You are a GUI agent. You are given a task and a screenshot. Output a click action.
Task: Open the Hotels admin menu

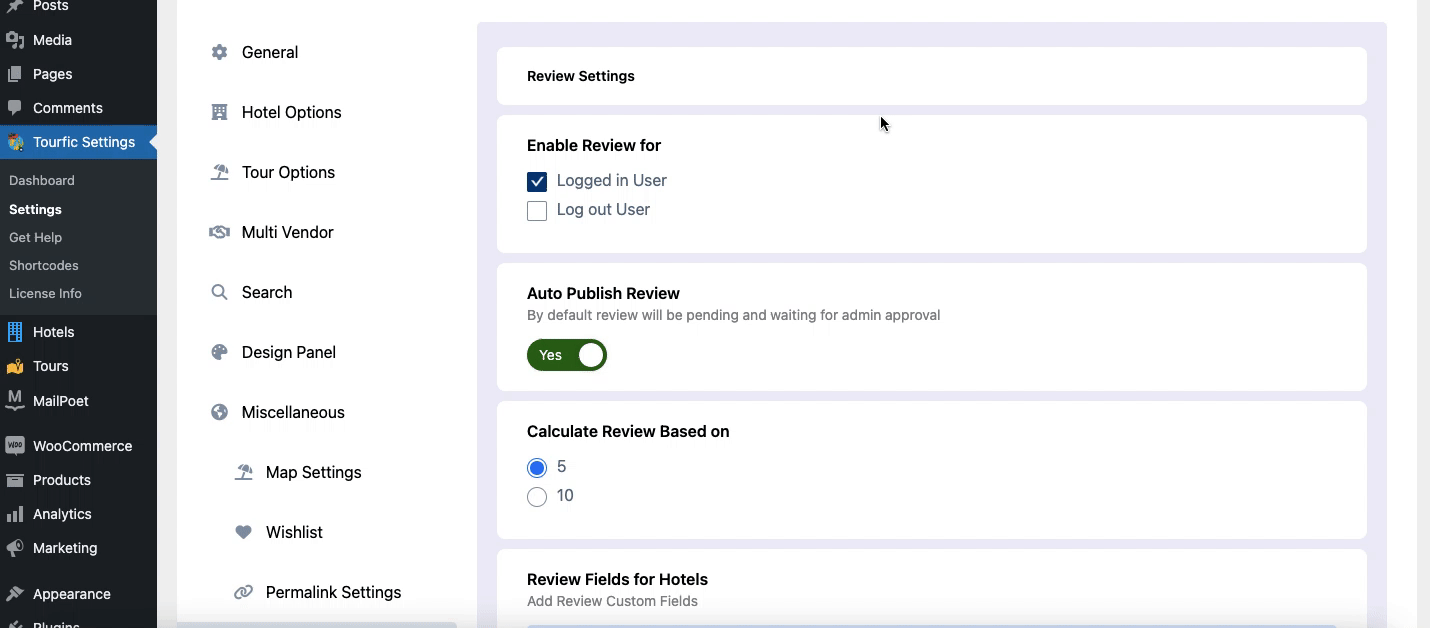53,332
